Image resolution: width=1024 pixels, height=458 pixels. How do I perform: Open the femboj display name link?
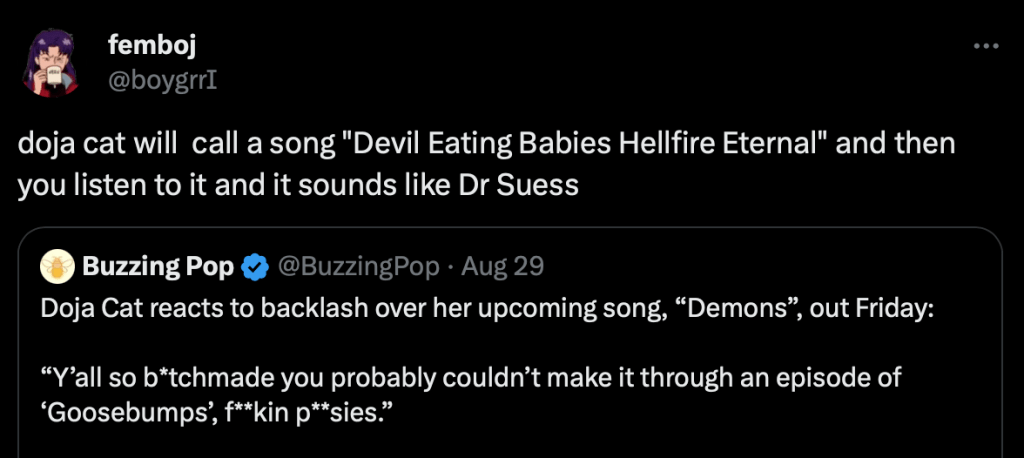(138, 46)
